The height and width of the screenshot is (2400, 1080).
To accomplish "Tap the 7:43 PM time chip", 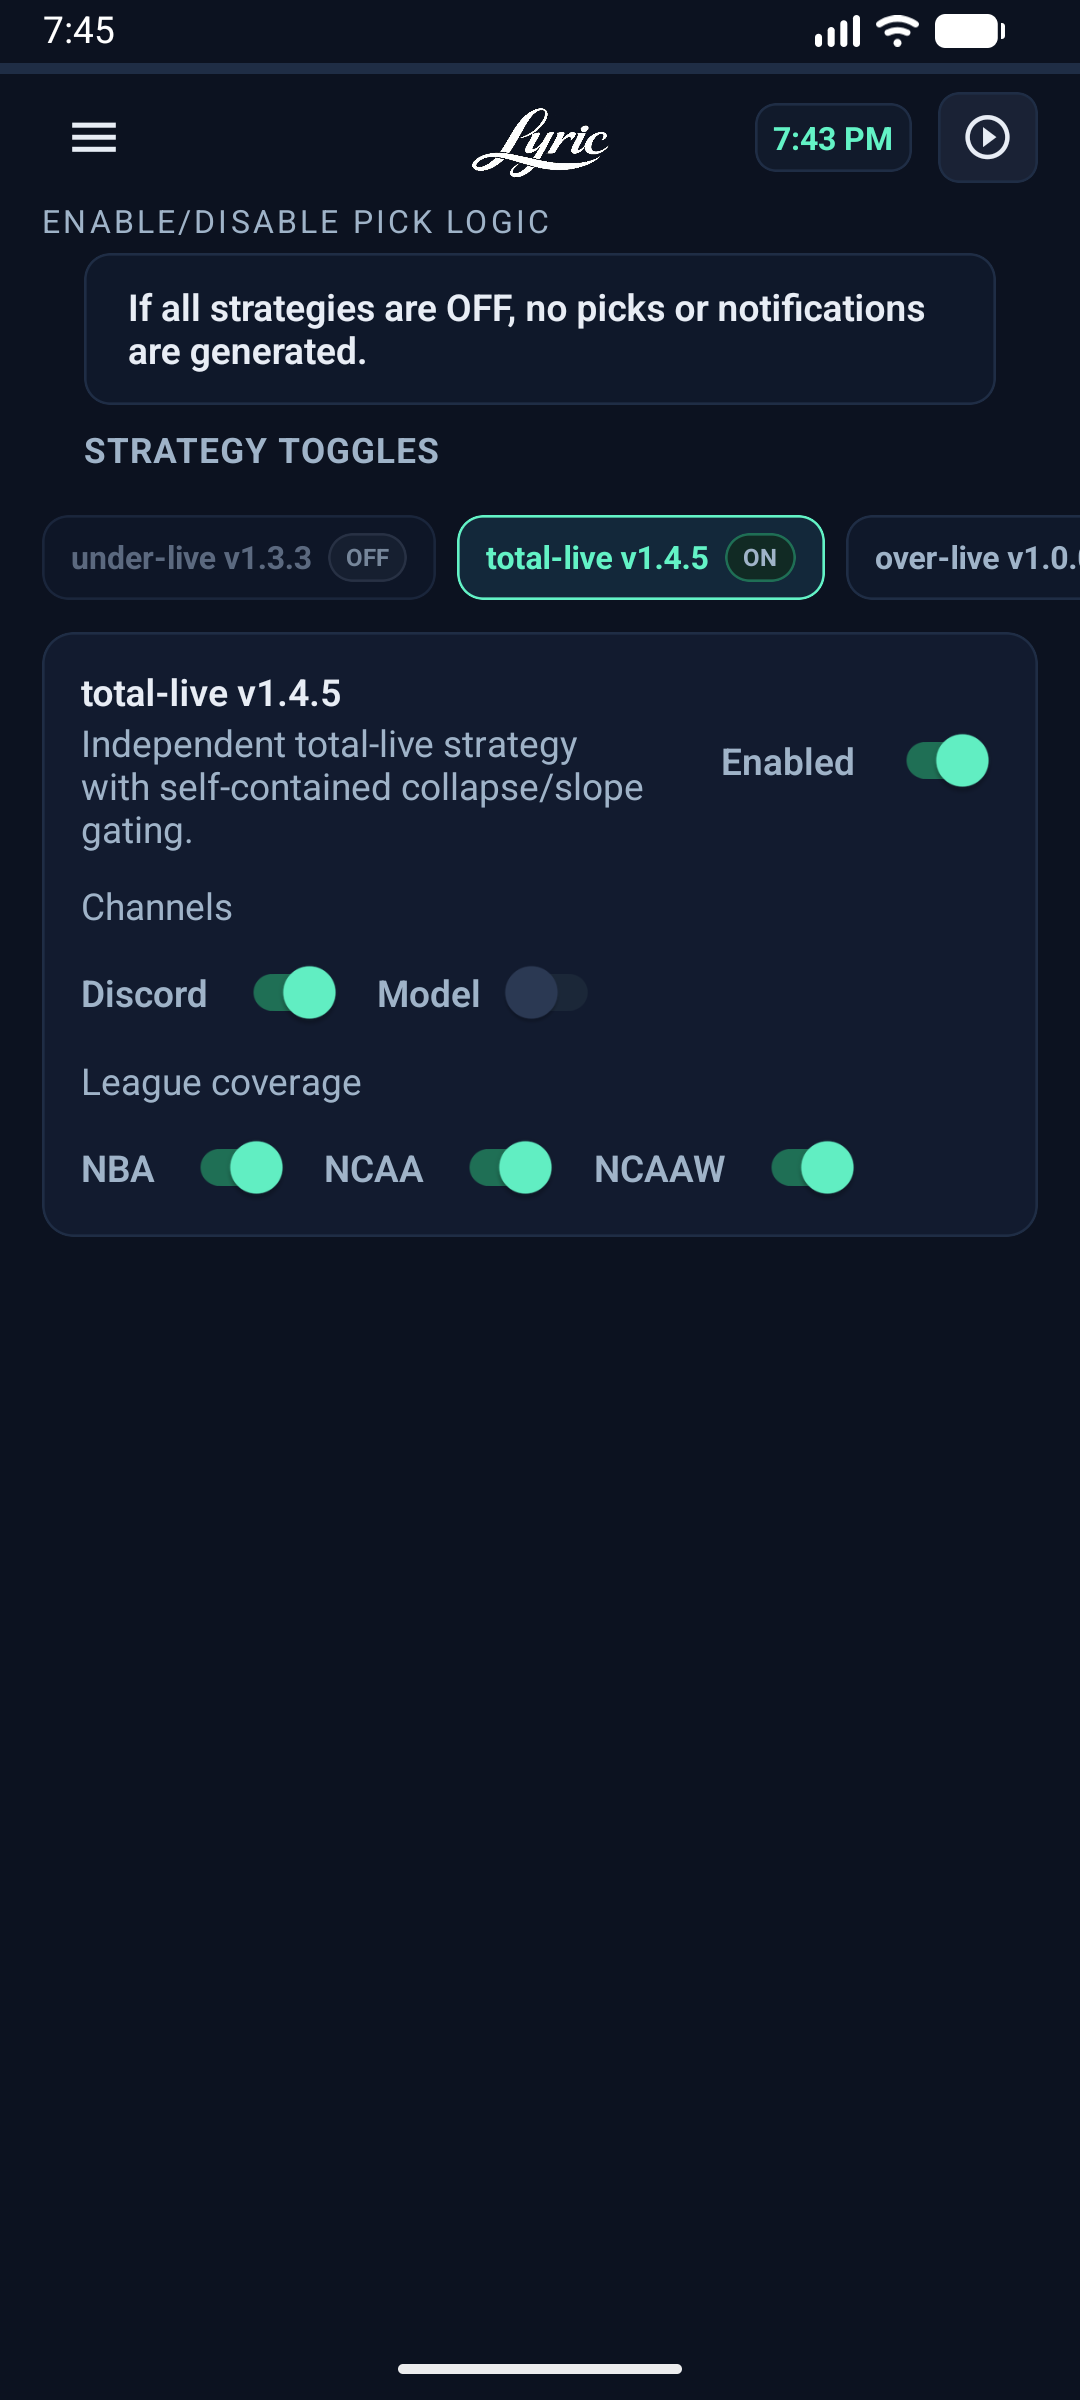I will (x=833, y=138).
